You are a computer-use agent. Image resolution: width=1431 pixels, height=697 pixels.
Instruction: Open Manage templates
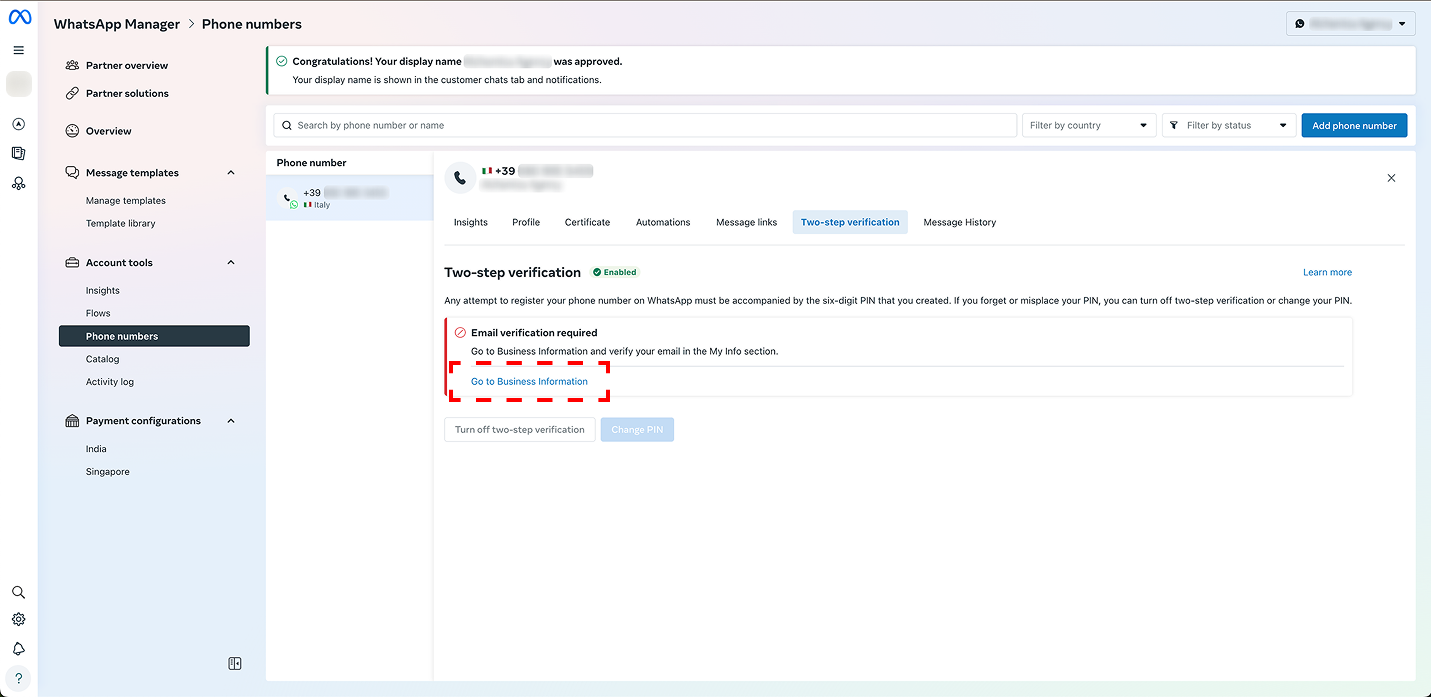coord(126,201)
